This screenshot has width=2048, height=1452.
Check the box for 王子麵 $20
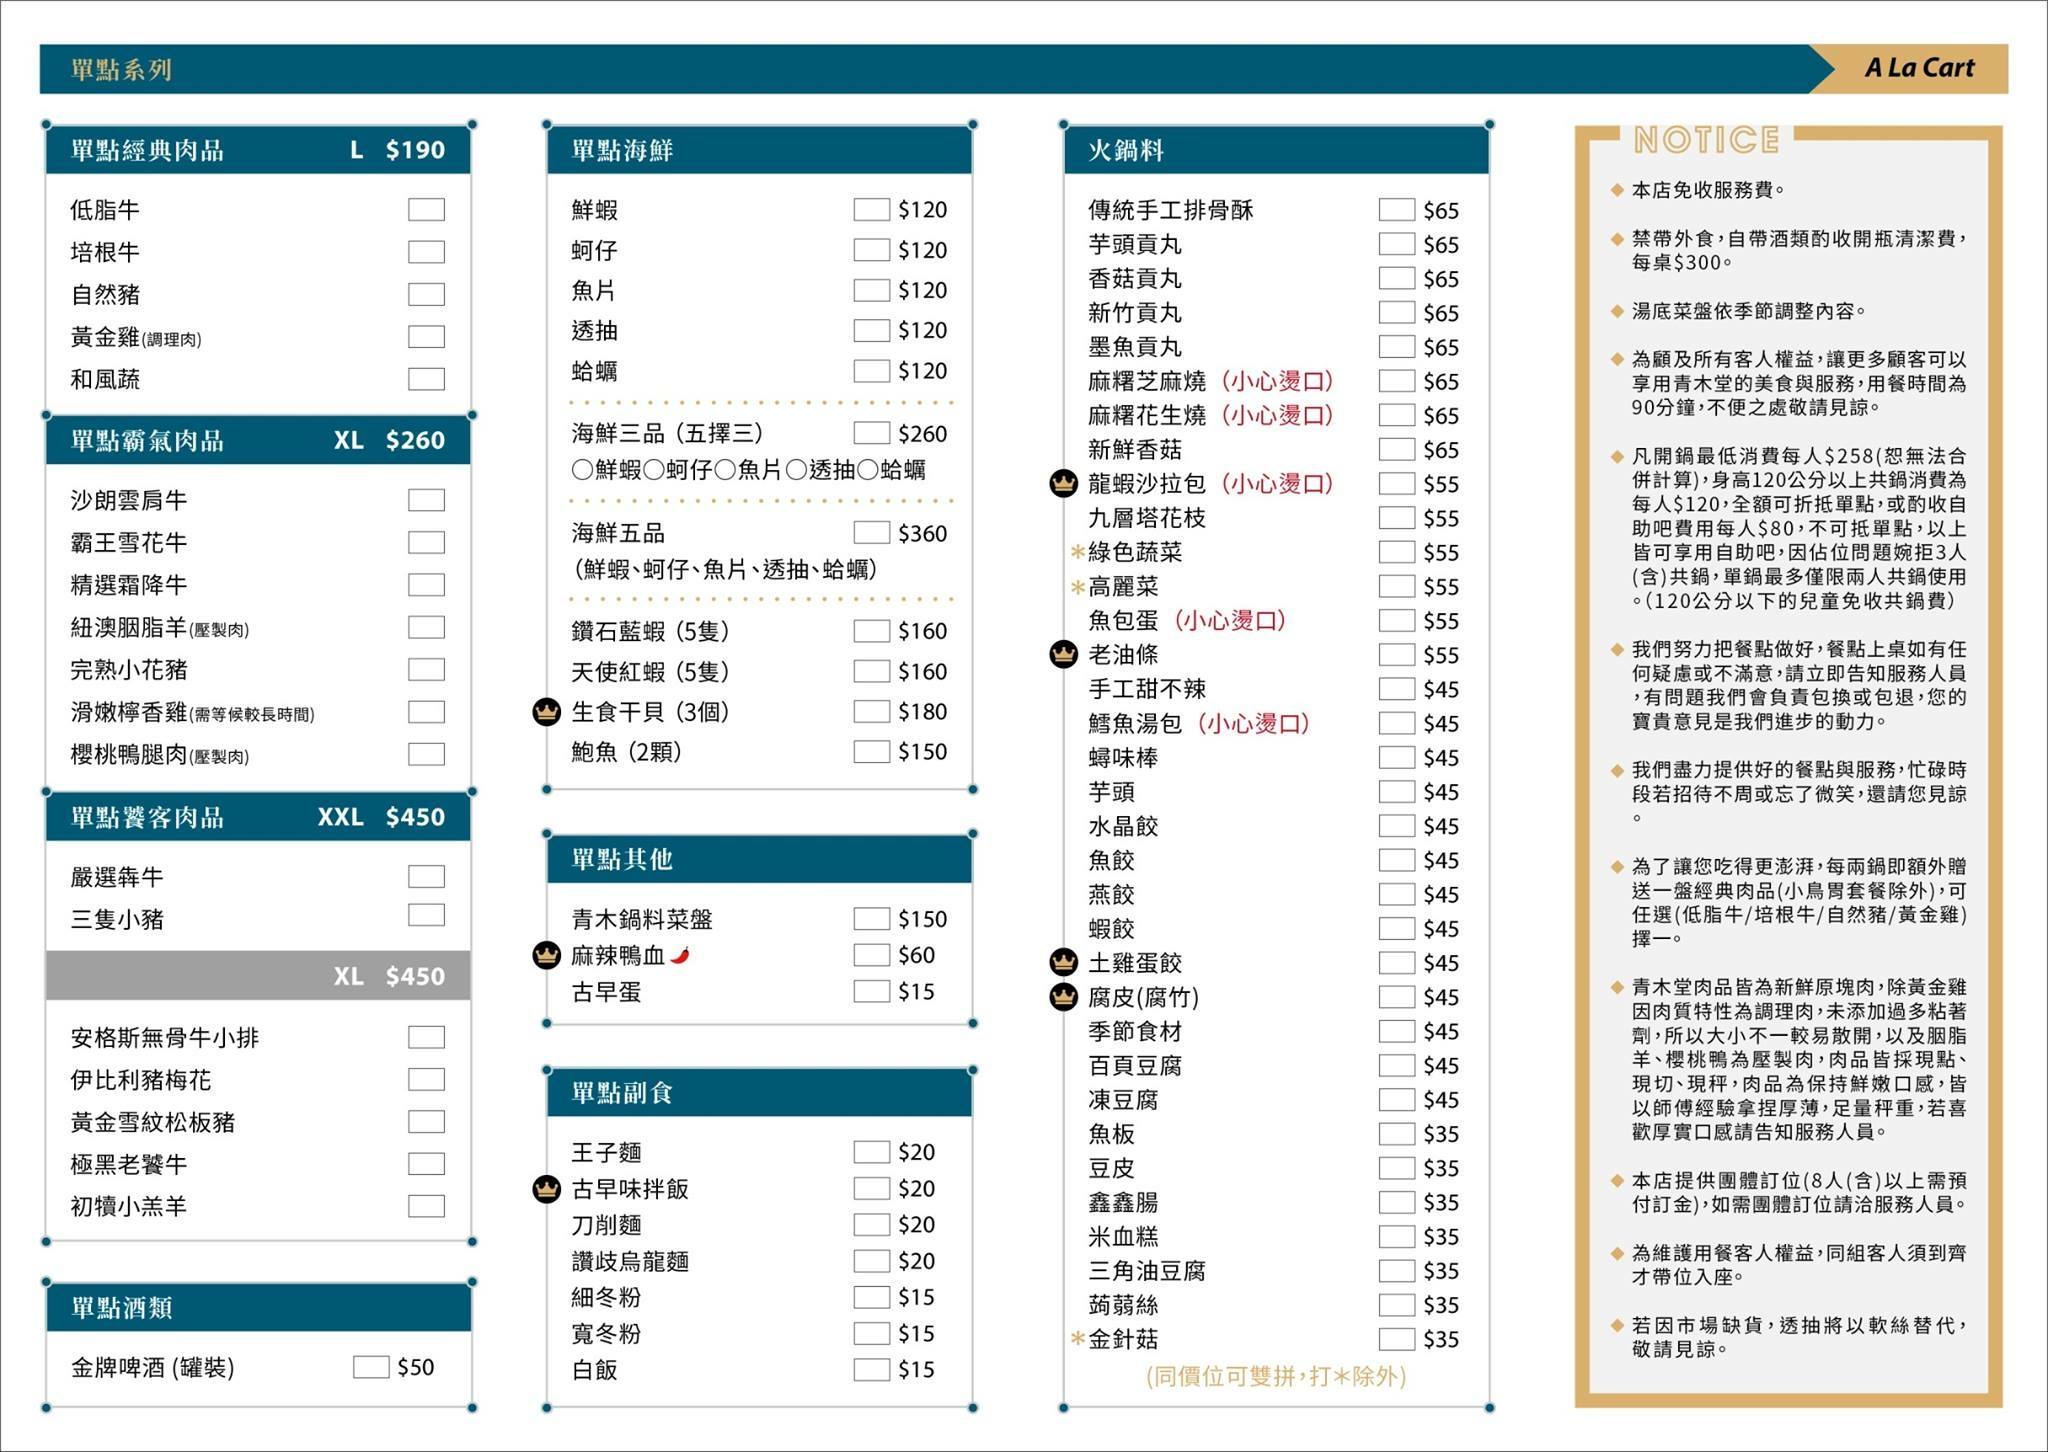(872, 1152)
